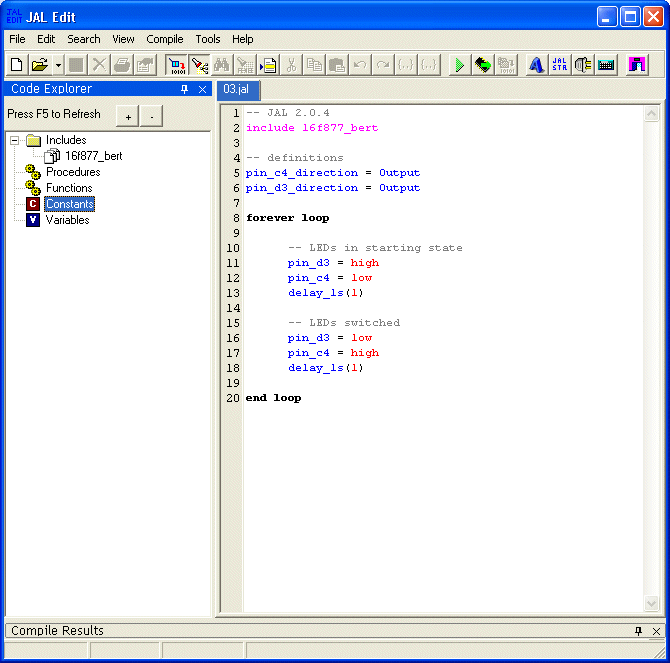Select Functions in Code Explorer
670x663 pixels.
[x=69, y=188]
